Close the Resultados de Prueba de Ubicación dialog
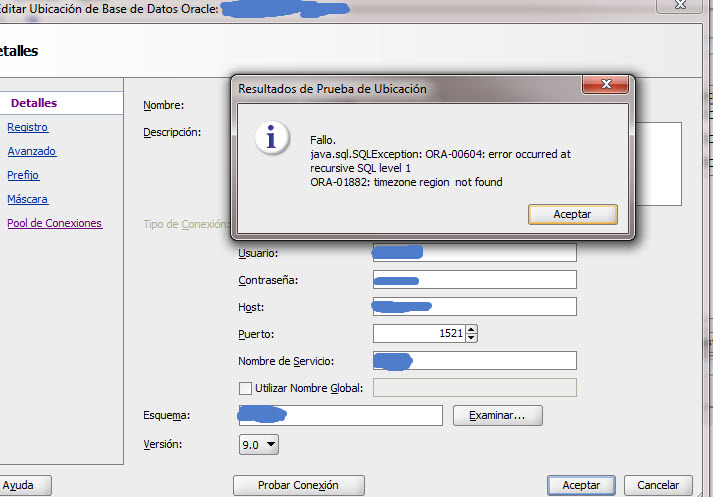 pyautogui.click(x=606, y=87)
